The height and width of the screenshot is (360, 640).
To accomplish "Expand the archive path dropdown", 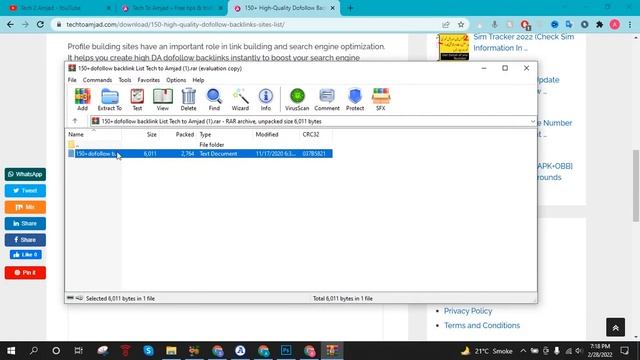I will pyautogui.click(x=533, y=121).
